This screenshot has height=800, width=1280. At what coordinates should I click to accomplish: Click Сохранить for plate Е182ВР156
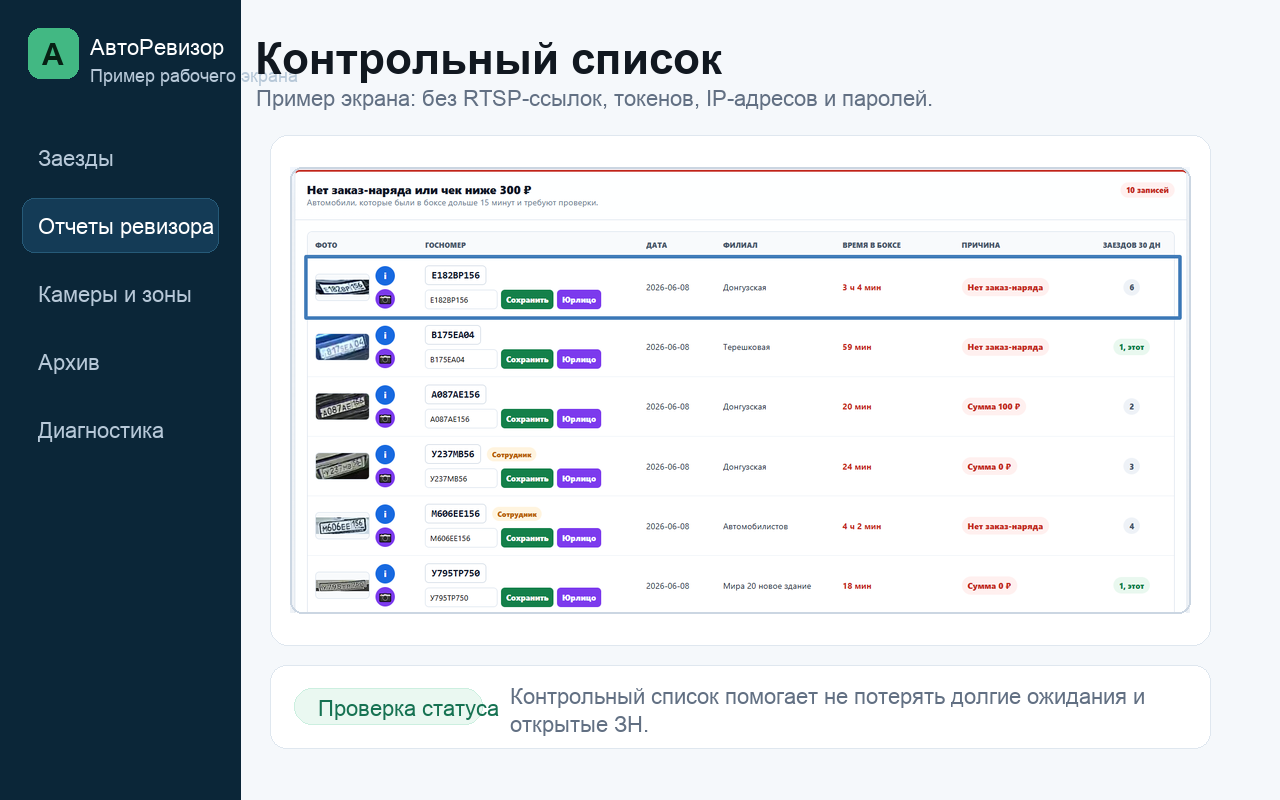tap(527, 299)
